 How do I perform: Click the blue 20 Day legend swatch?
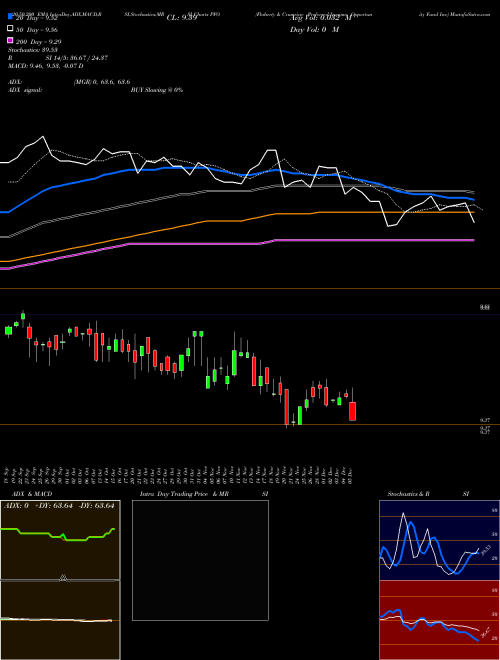pos(10,17)
